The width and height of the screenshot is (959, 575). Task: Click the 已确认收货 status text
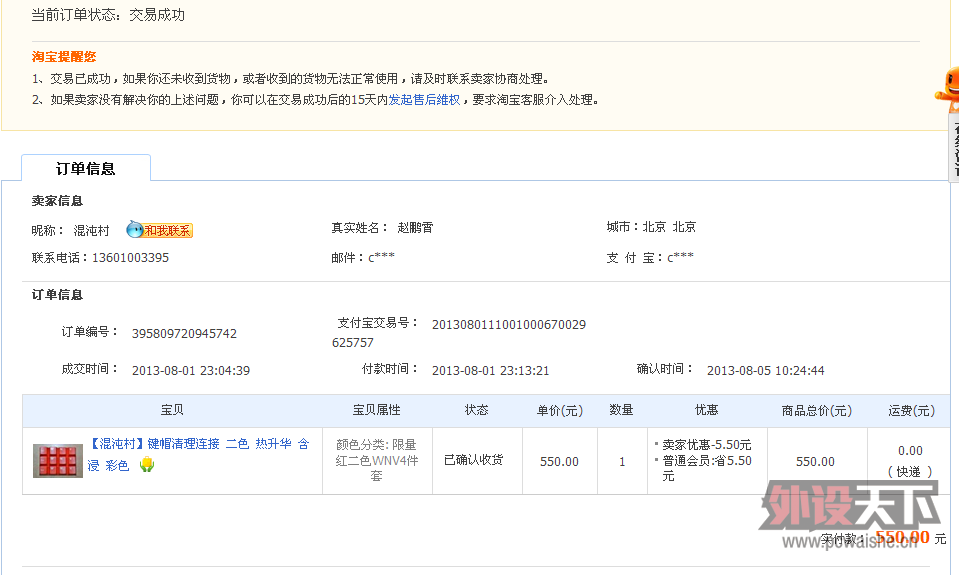[x=473, y=461]
